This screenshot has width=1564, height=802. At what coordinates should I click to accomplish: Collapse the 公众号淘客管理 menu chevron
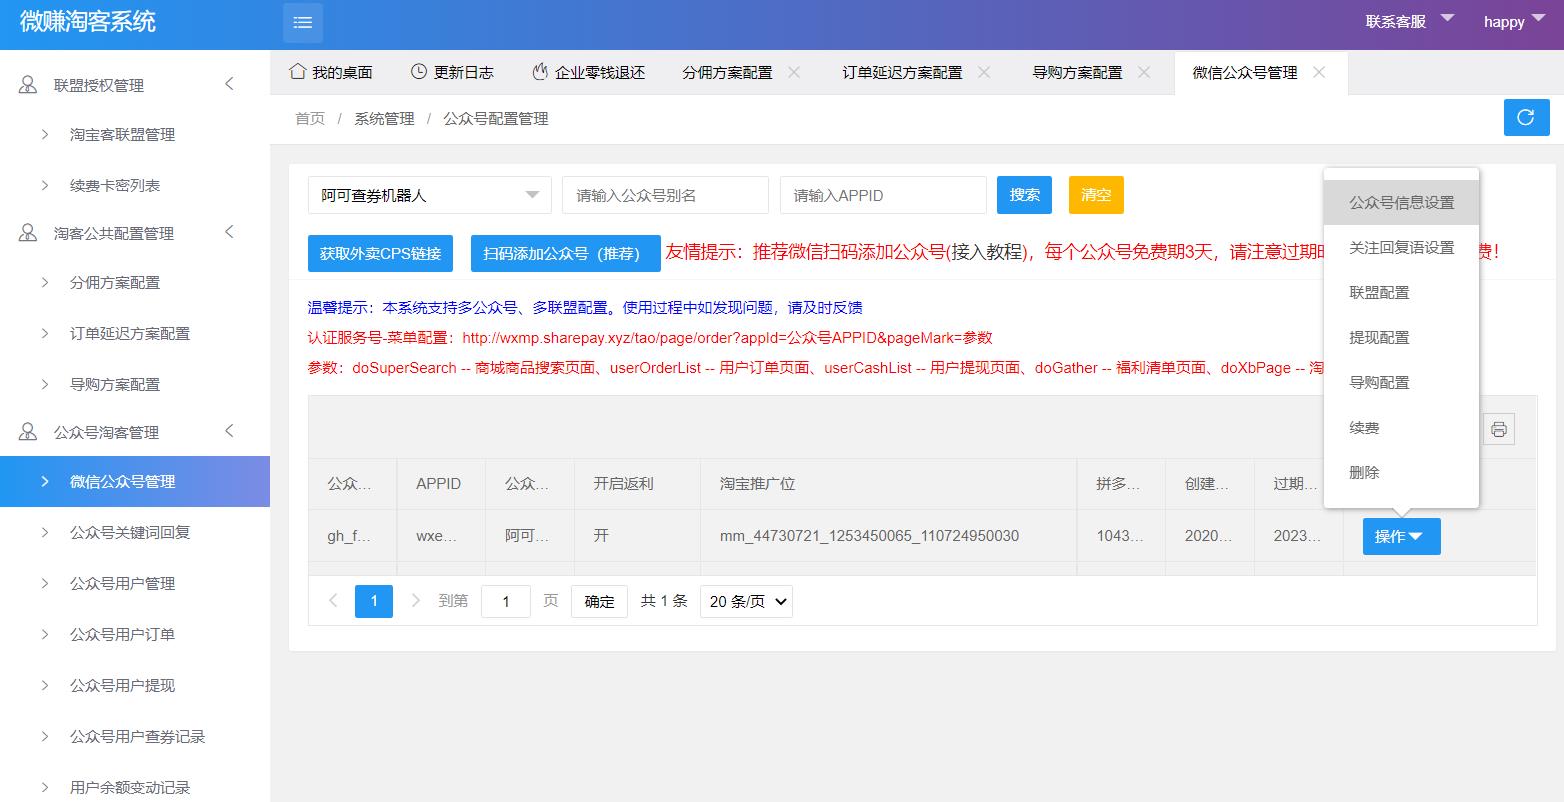[229, 431]
